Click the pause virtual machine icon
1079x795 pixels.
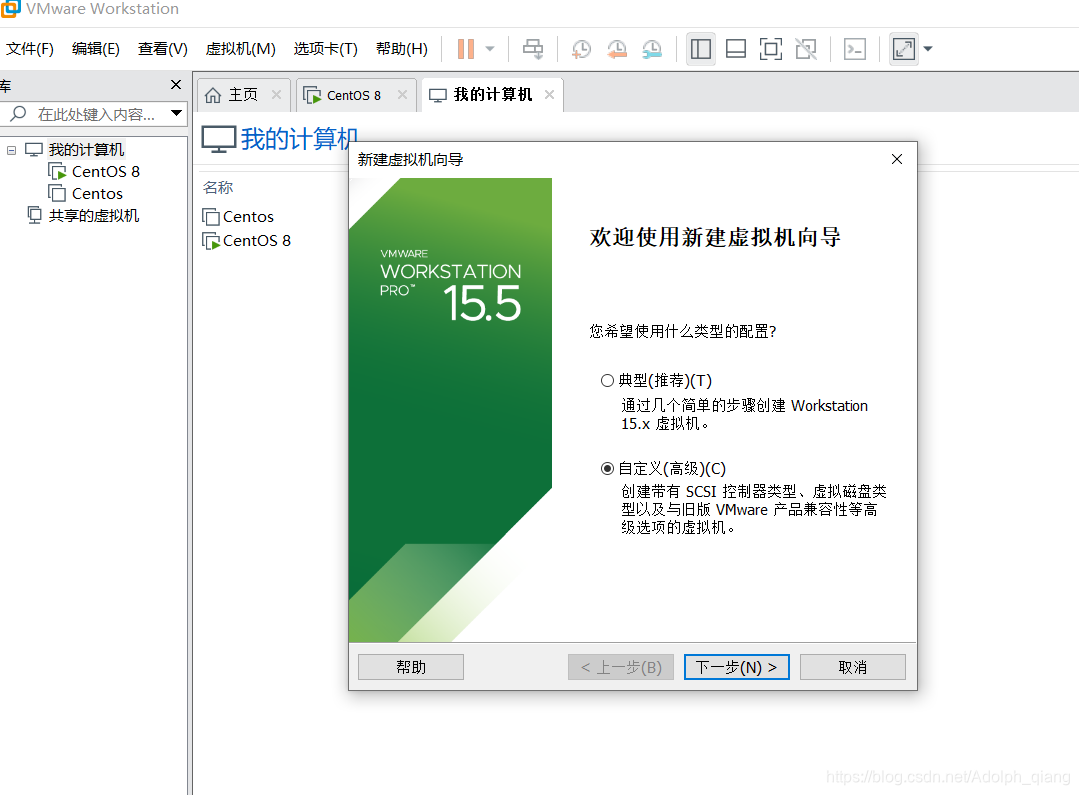coord(466,49)
